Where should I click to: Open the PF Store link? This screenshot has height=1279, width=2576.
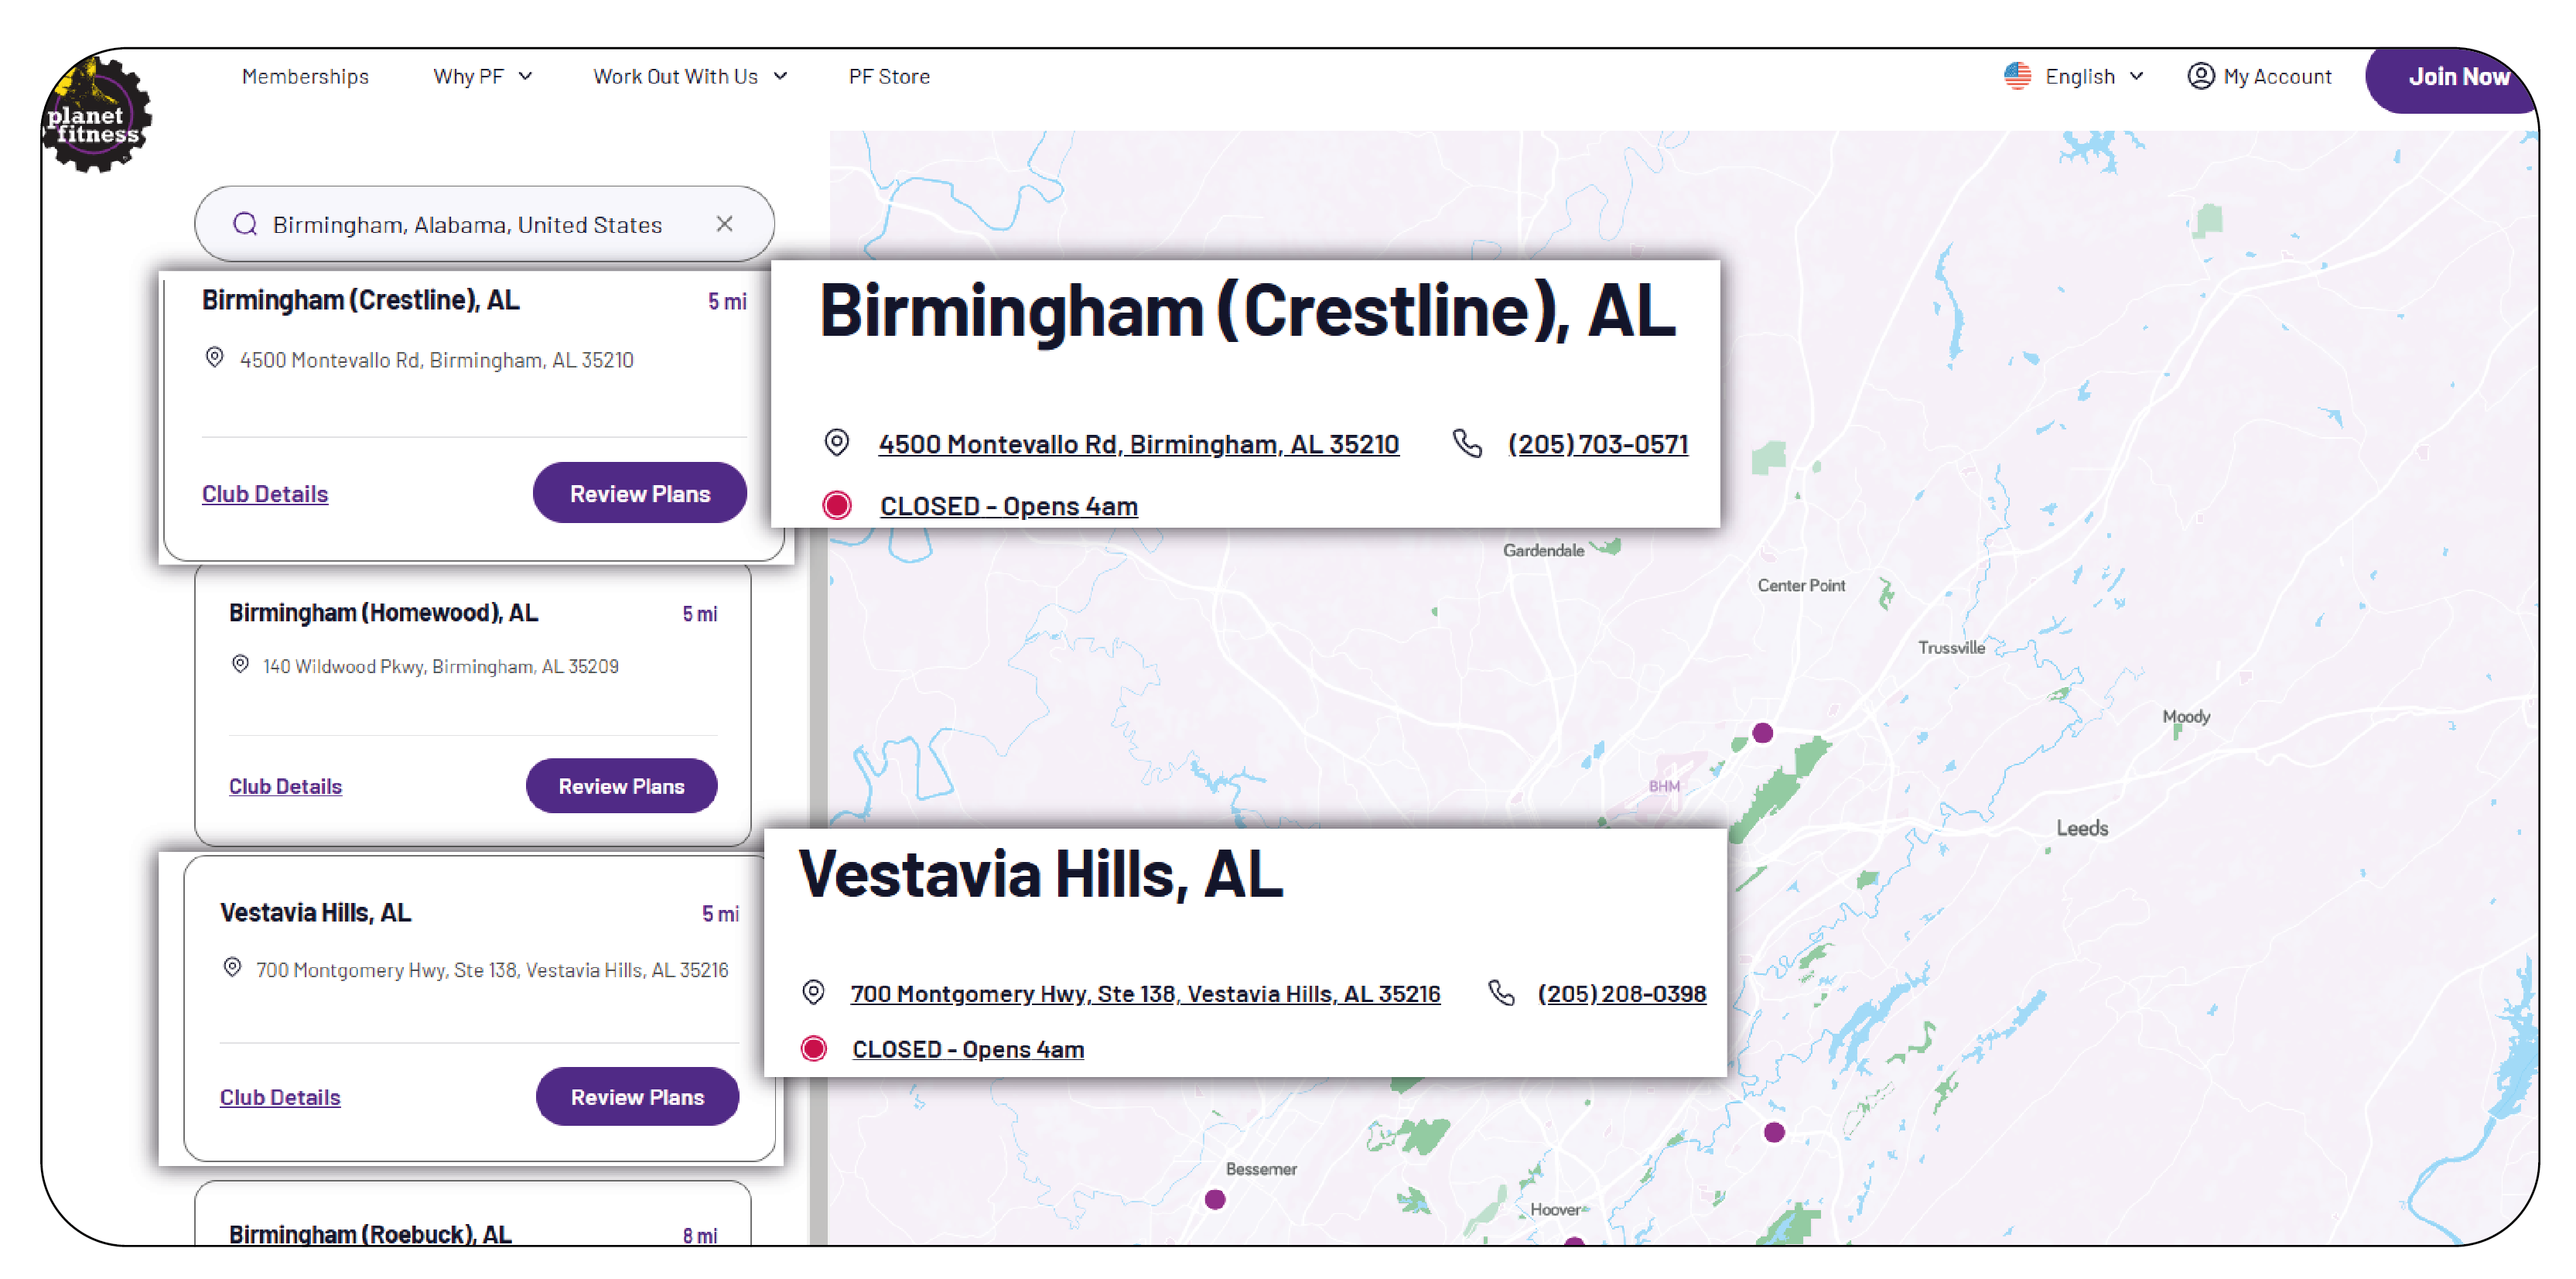pos(889,76)
